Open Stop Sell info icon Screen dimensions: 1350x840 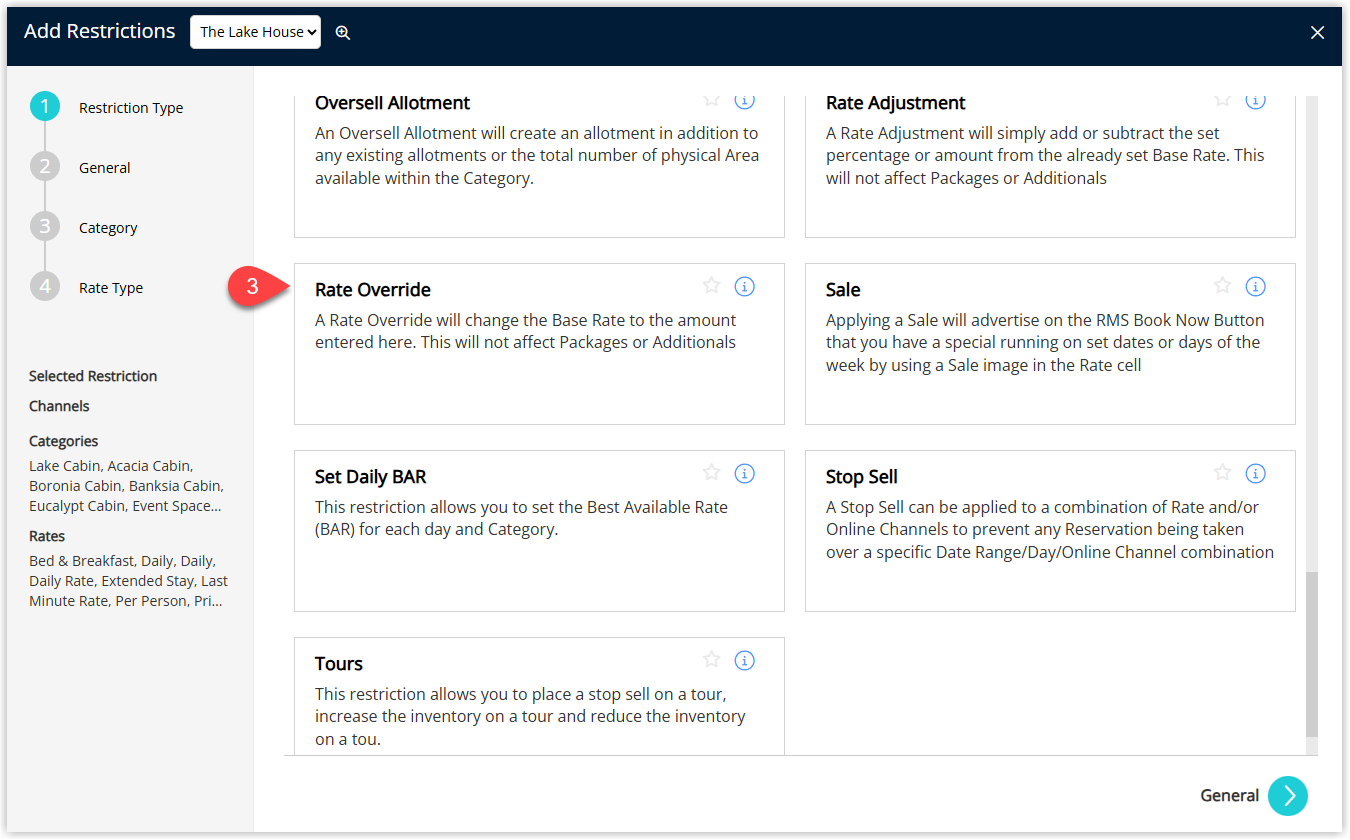pyautogui.click(x=1256, y=473)
